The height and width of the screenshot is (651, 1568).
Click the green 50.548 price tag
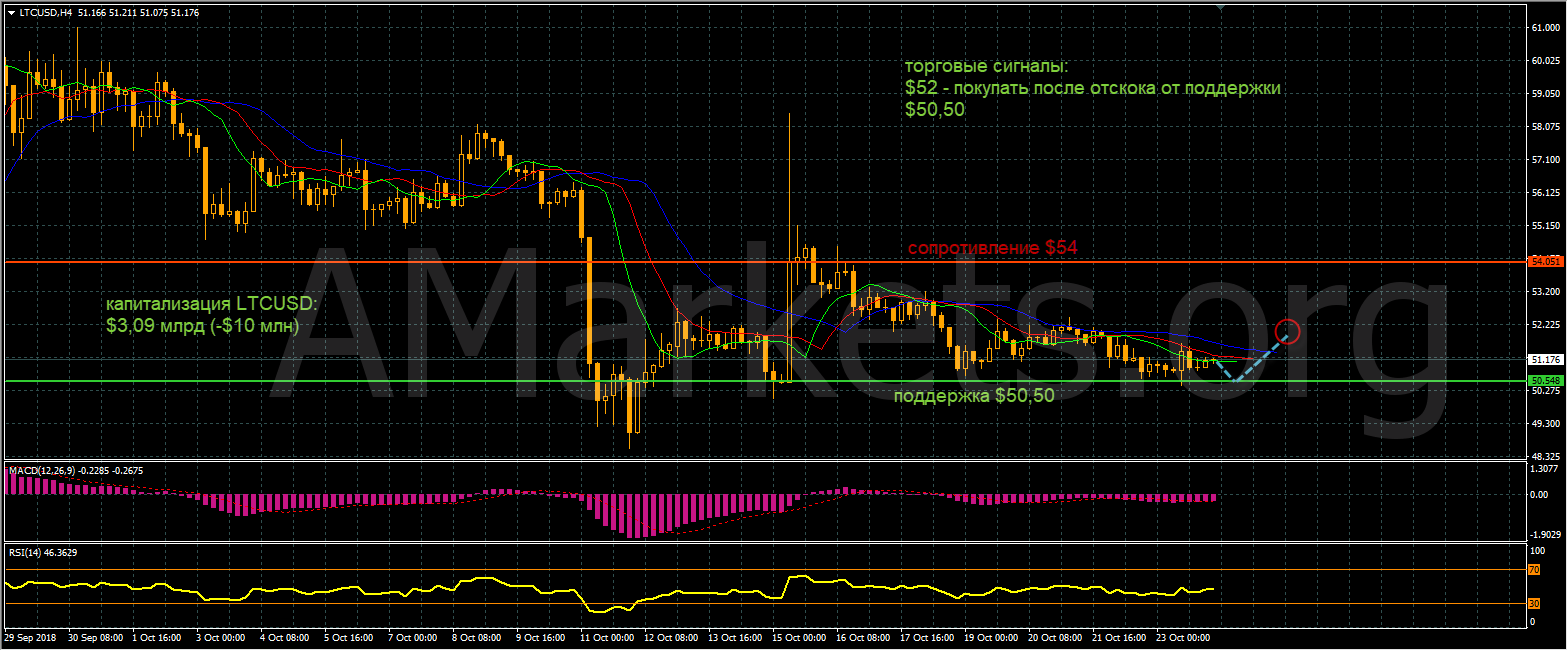[1544, 381]
